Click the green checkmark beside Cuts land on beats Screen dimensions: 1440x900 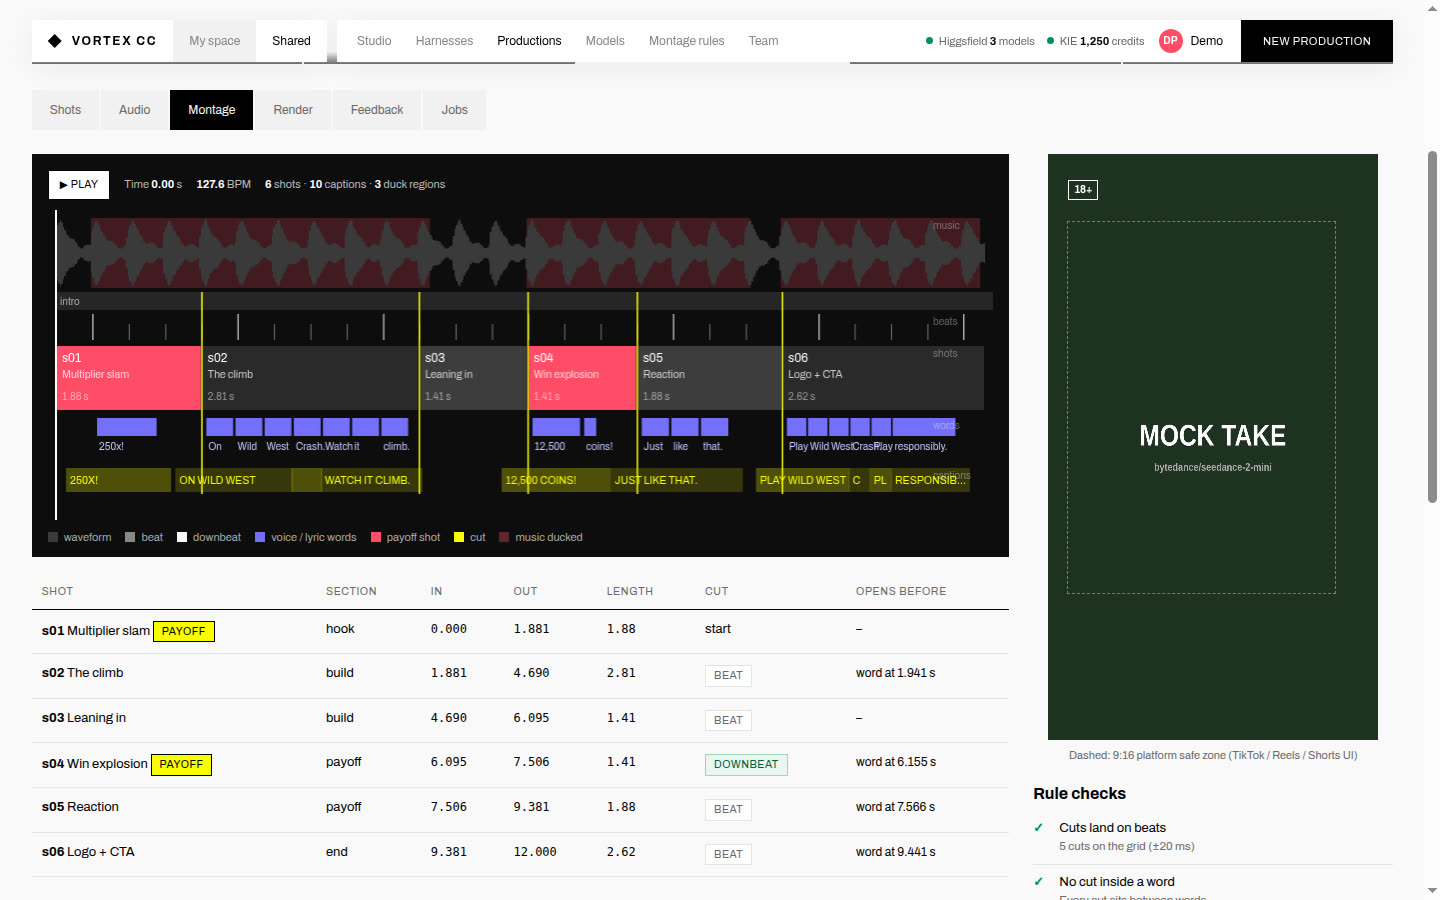coord(1039,828)
